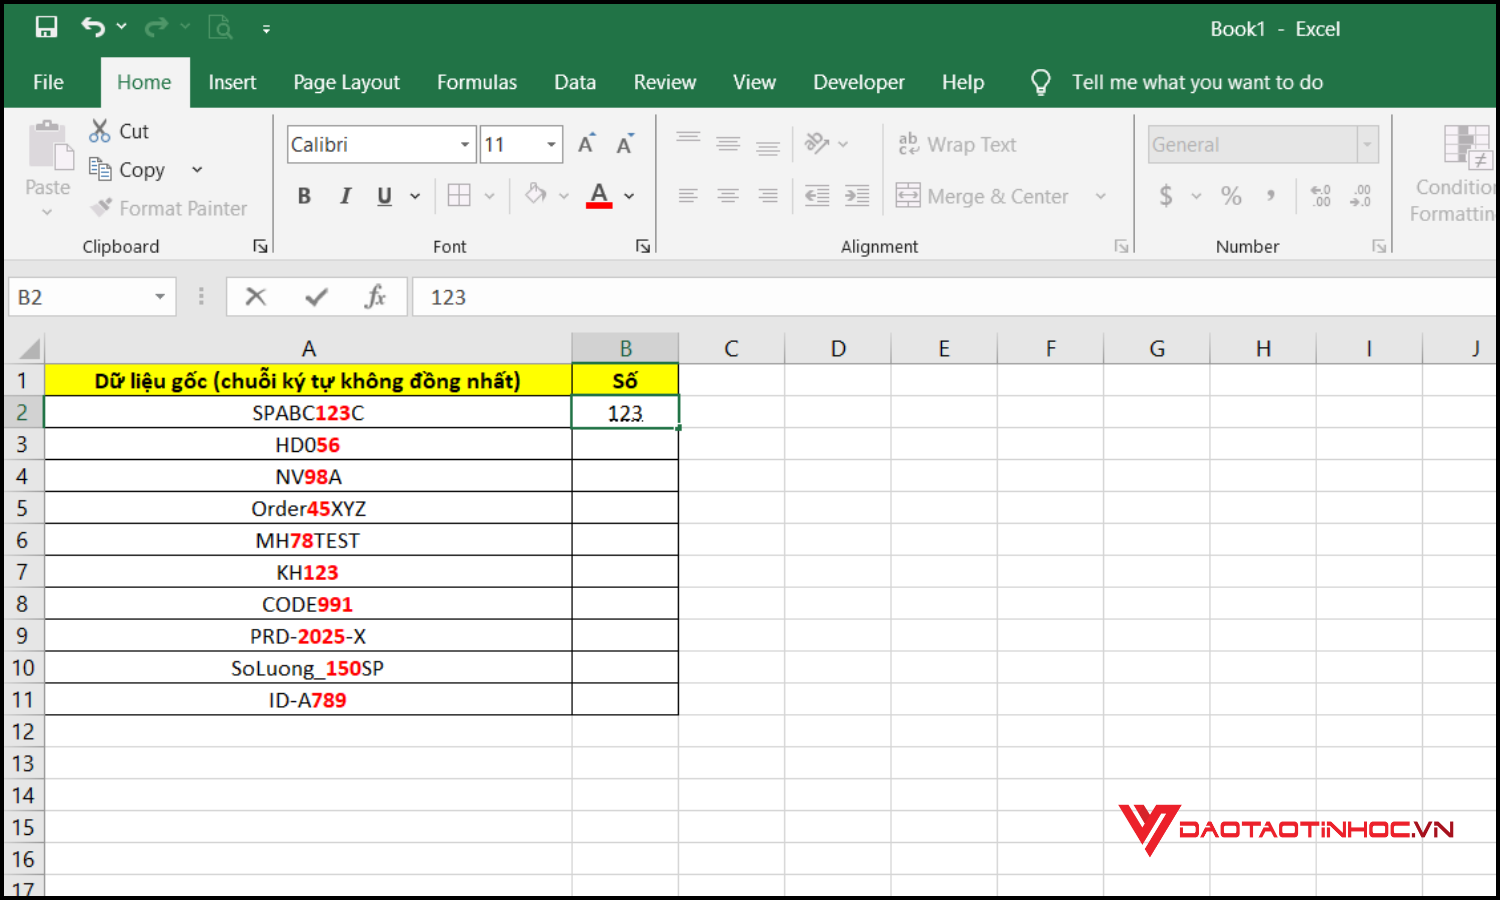Click the Merge & Center button
This screenshot has width=1500, height=900.
coord(984,196)
